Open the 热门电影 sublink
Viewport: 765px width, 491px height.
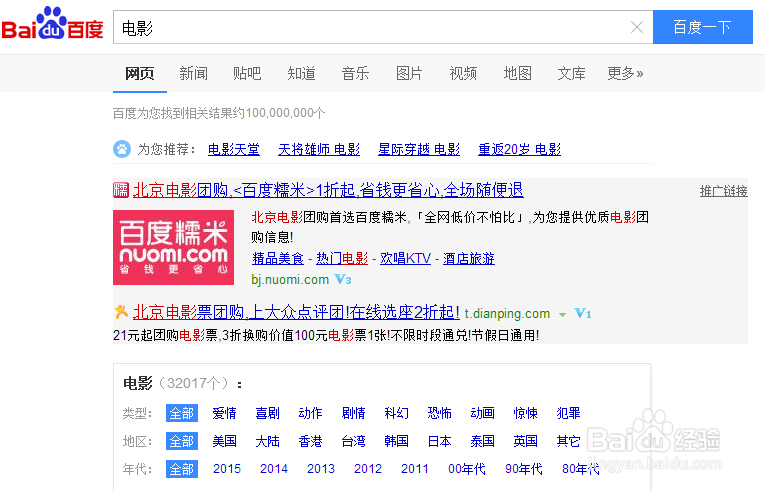(342, 258)
